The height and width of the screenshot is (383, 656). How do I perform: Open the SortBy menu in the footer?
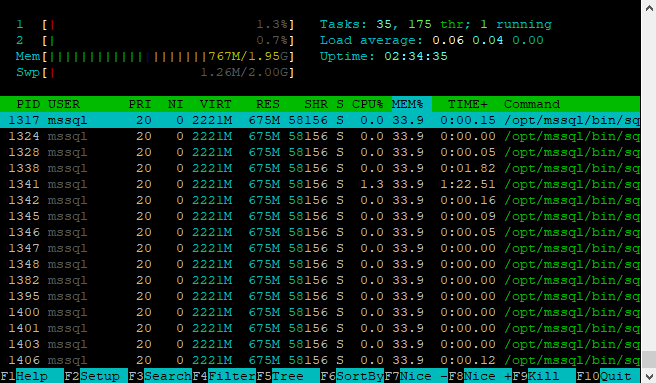(352, 376)
